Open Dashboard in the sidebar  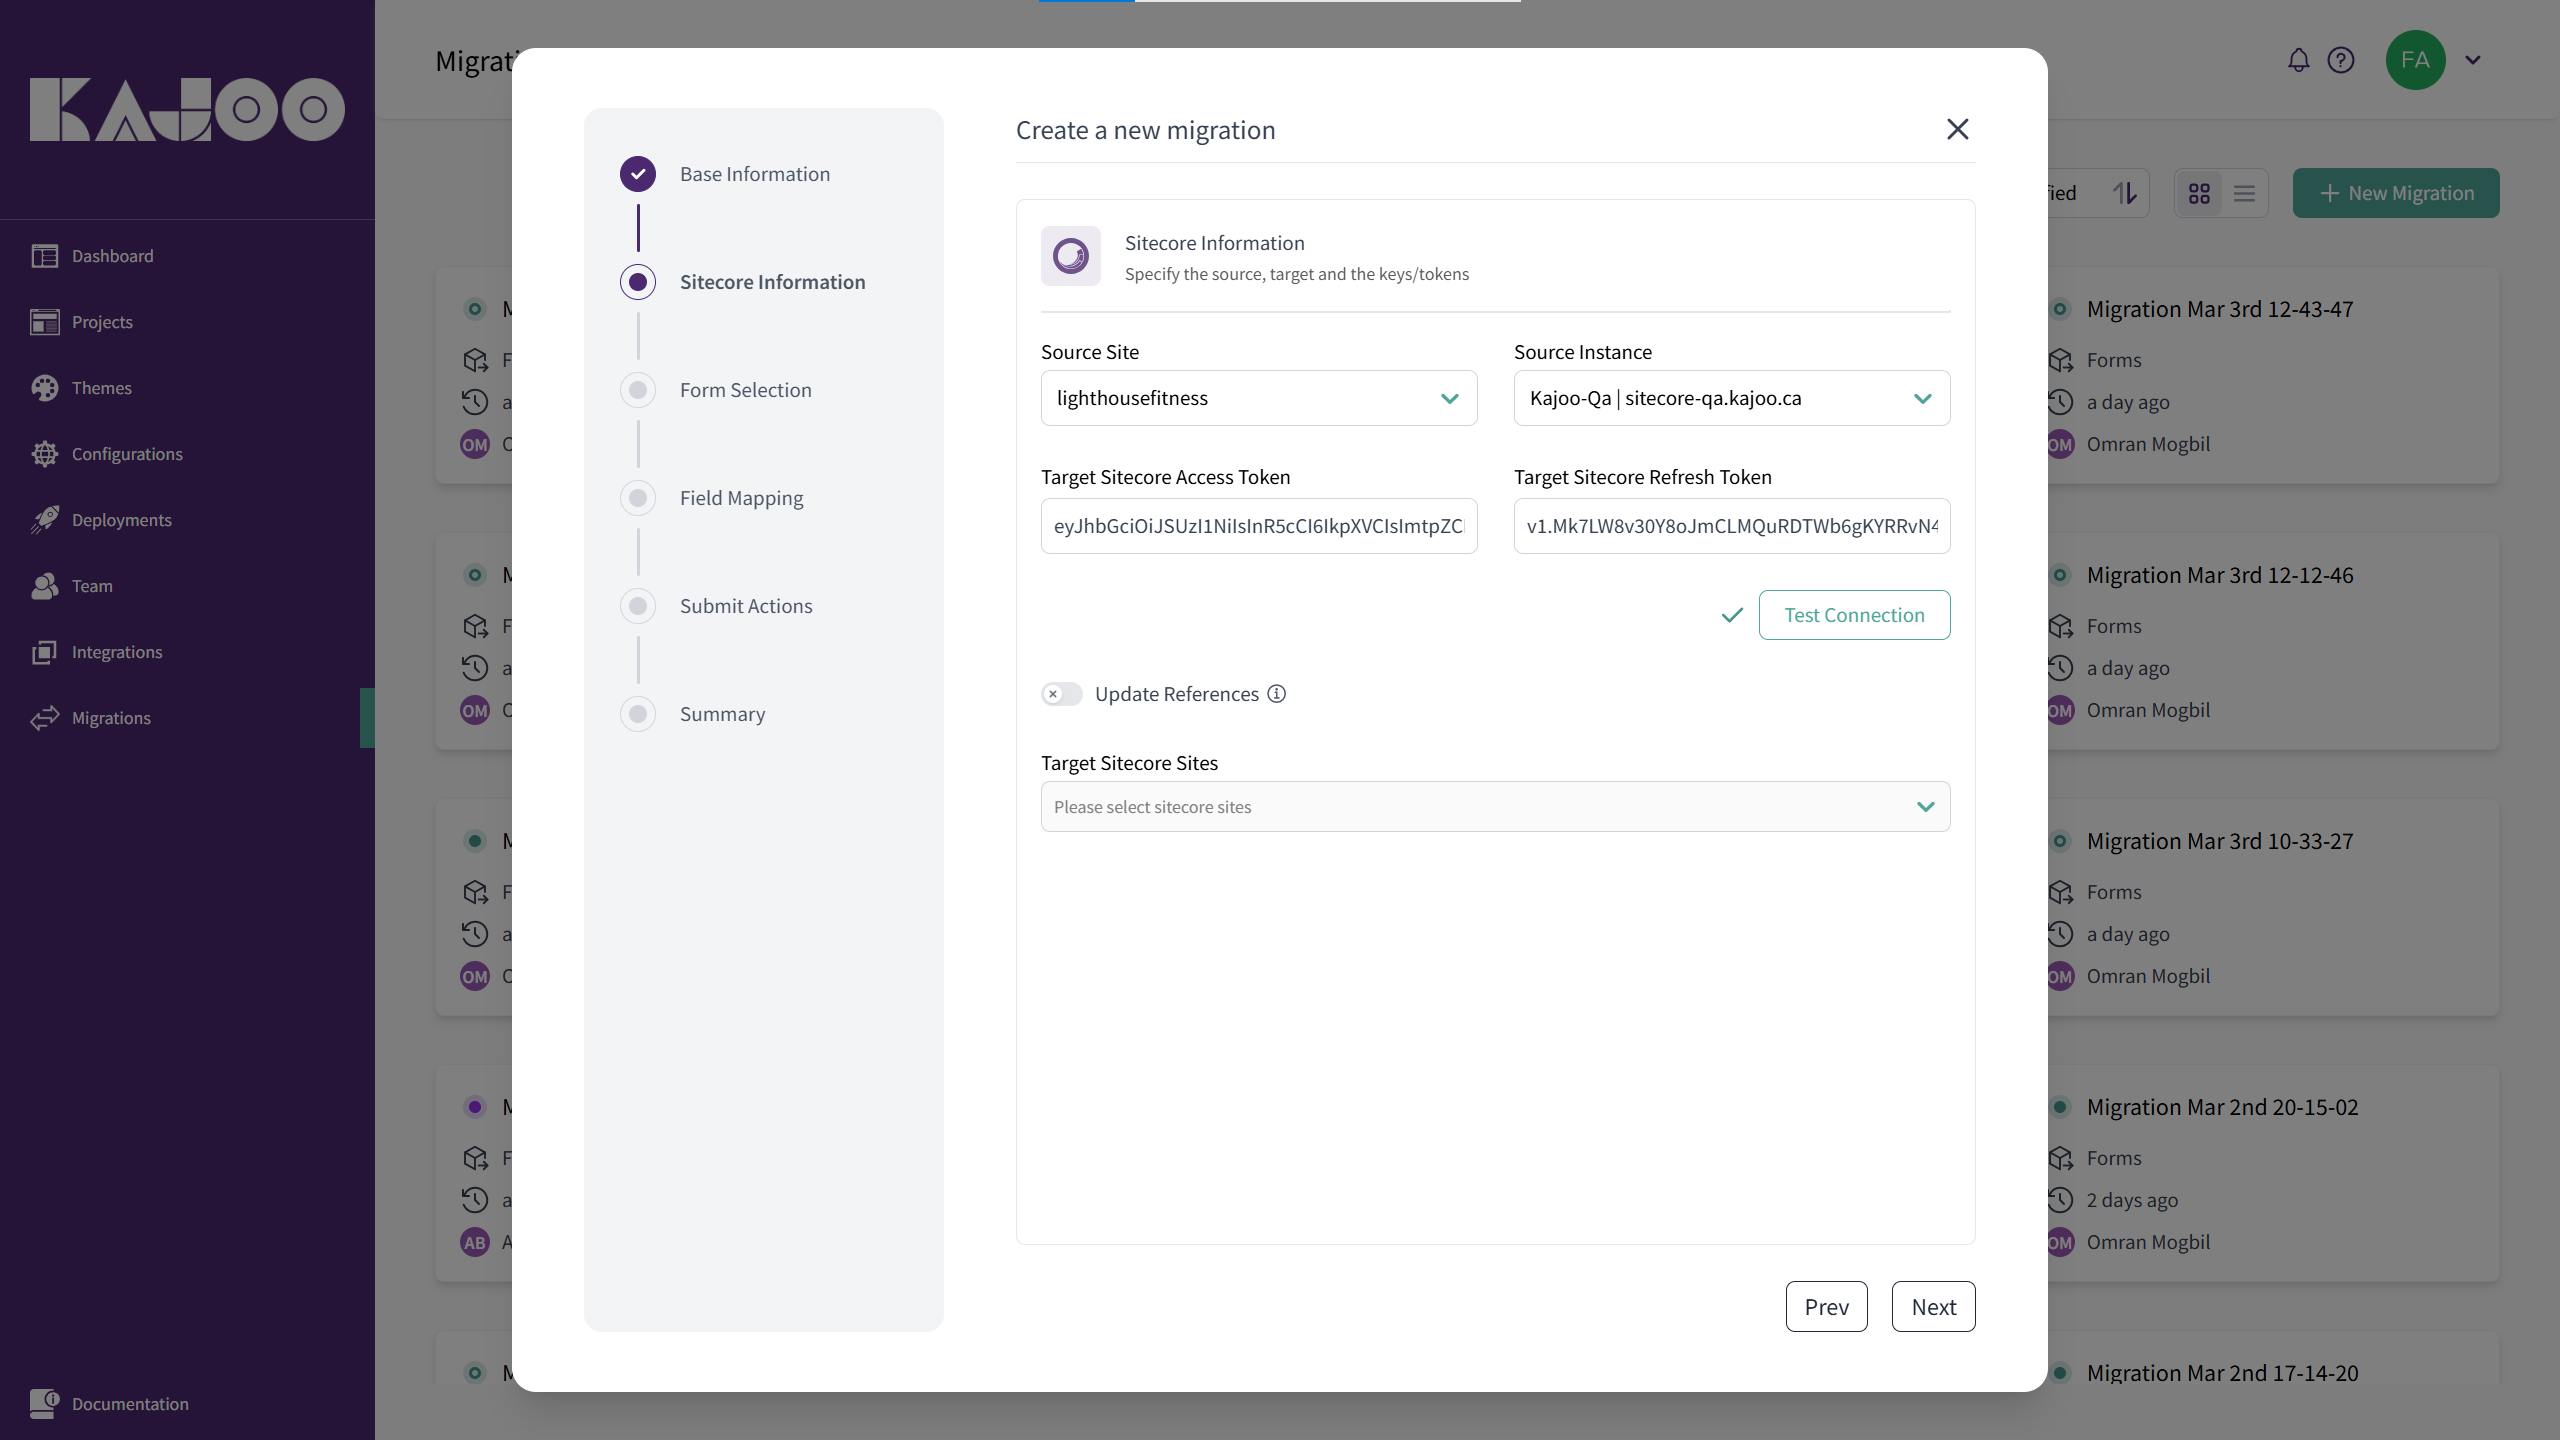tap(112, 256)
